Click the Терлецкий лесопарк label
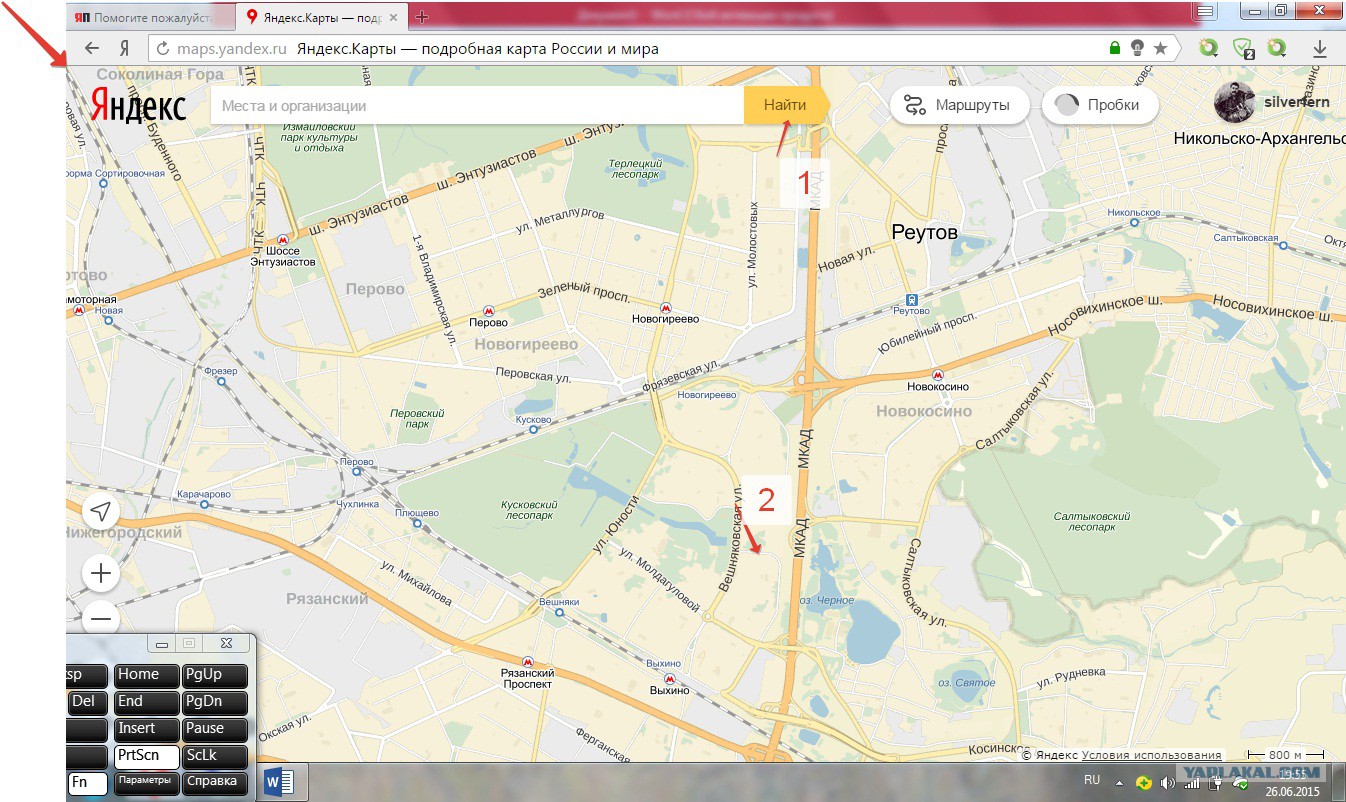This screenshot has width=1346, height=802. pyautogui.click(x=635, y=168)
